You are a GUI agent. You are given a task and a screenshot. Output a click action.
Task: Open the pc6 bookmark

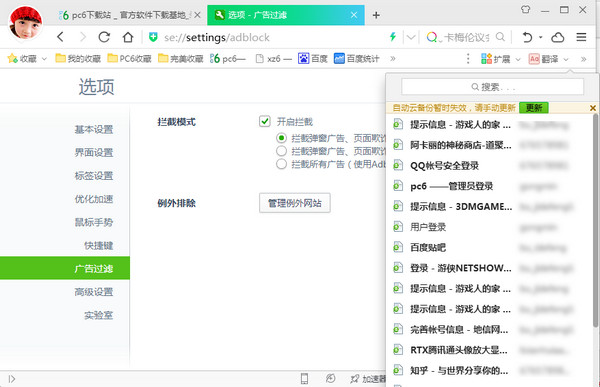228,59
